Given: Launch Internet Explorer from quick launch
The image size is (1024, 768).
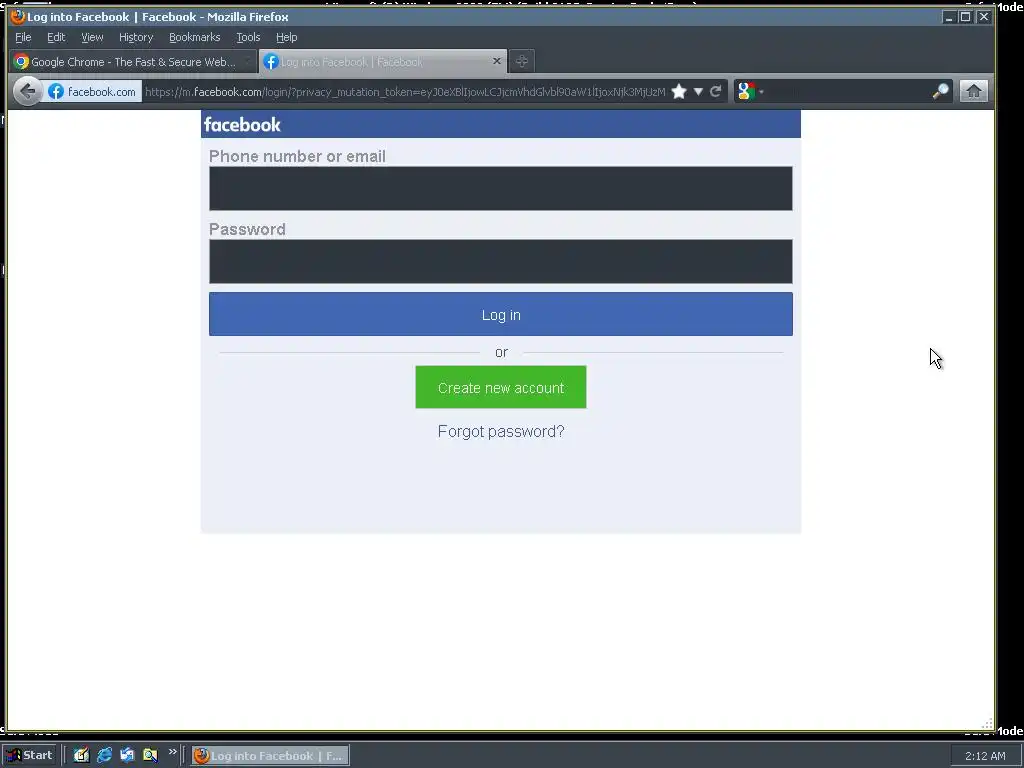Looking at the screenshot, I should tap(104, 756).
